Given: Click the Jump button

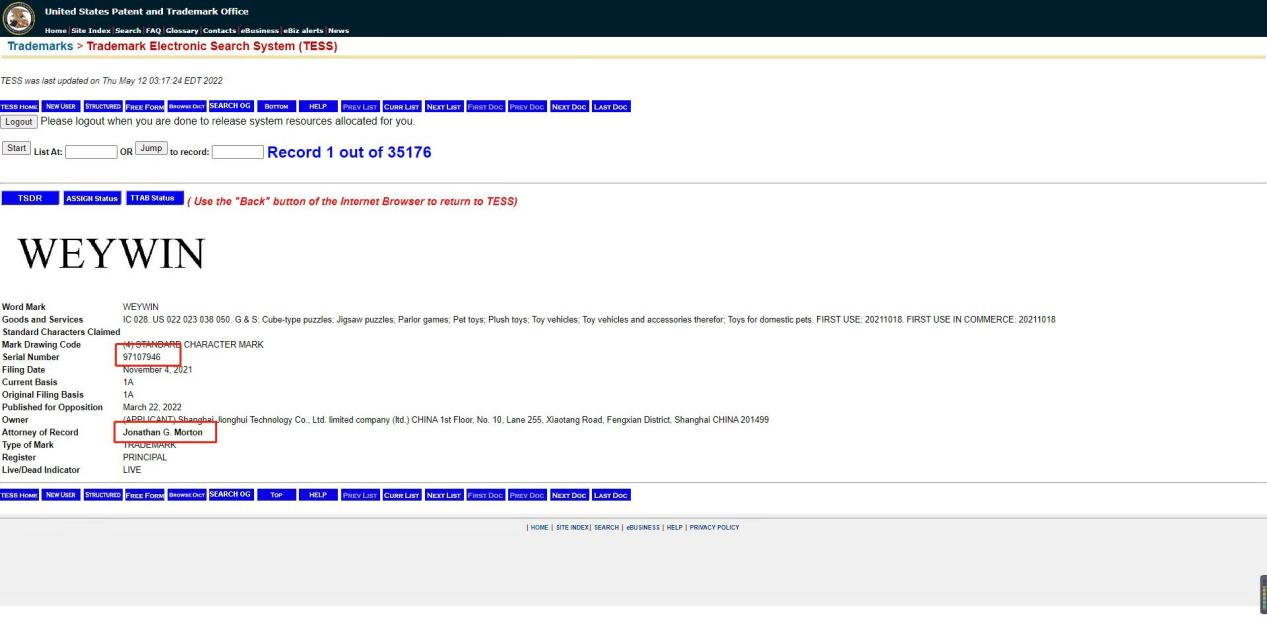Looking at the screenshot, I should pyautogui.click(x=150, y=148).
